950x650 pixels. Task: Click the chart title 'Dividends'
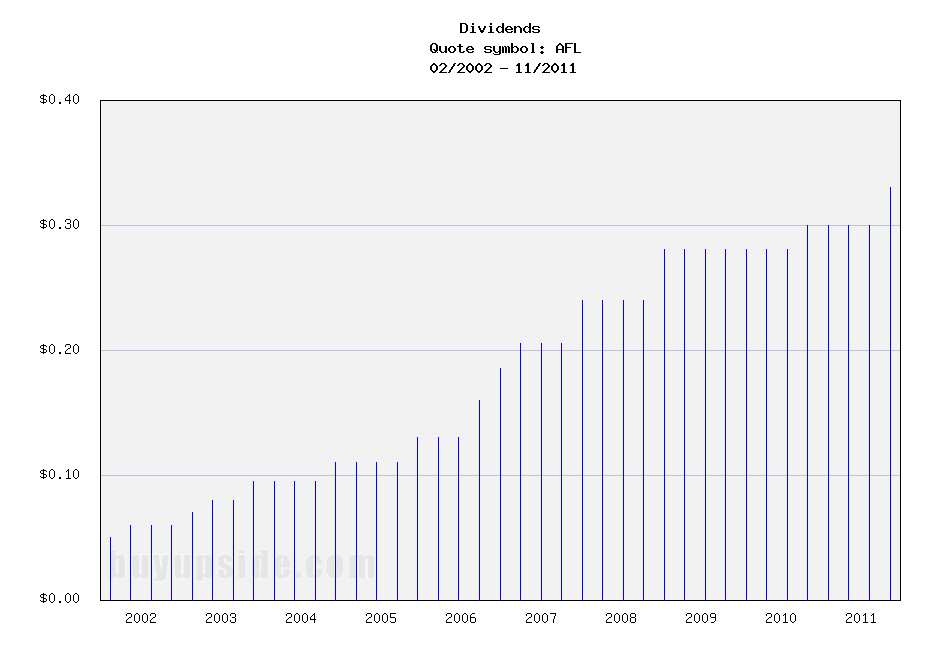tap(500, 27)
